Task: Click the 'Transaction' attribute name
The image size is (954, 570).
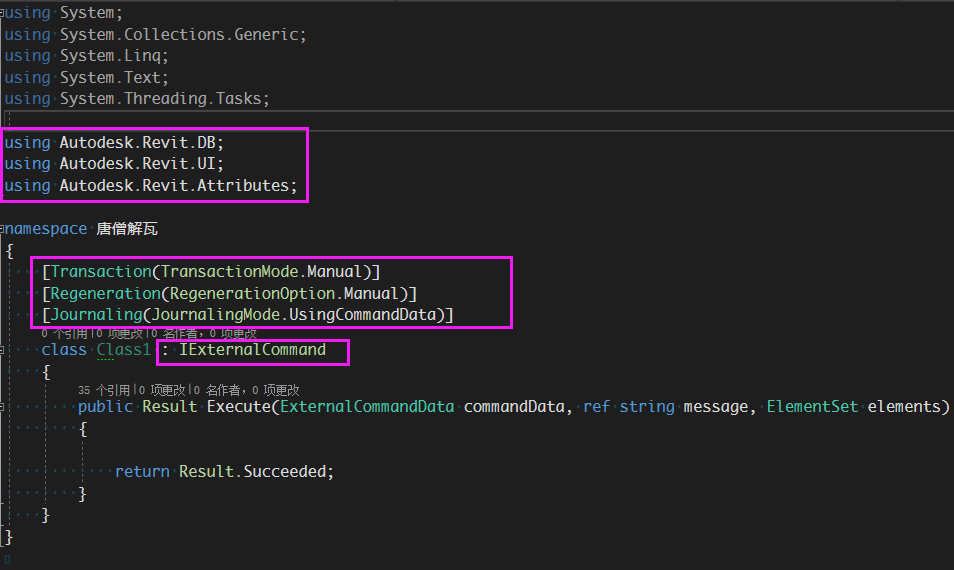Action: [101, 271]
